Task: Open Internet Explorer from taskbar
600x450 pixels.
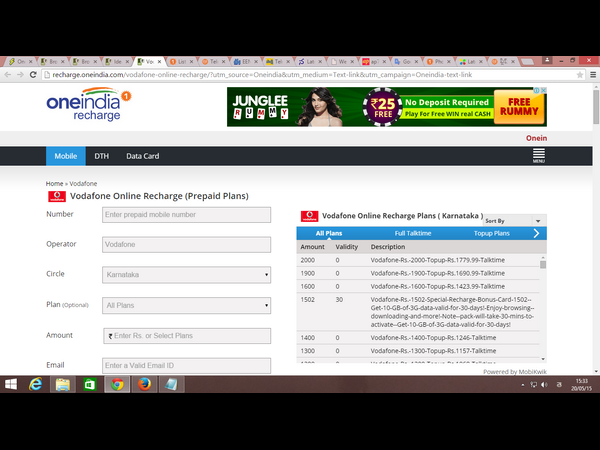Action: point(36,384)
